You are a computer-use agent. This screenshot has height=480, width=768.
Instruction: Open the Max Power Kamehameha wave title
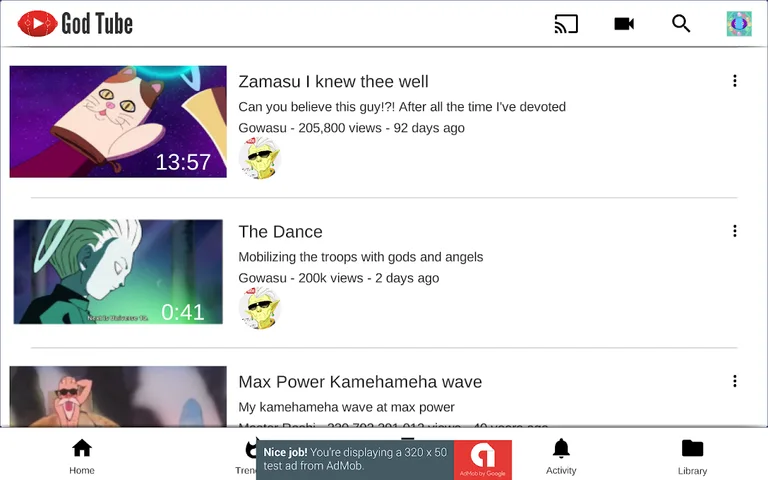point(360,382)
